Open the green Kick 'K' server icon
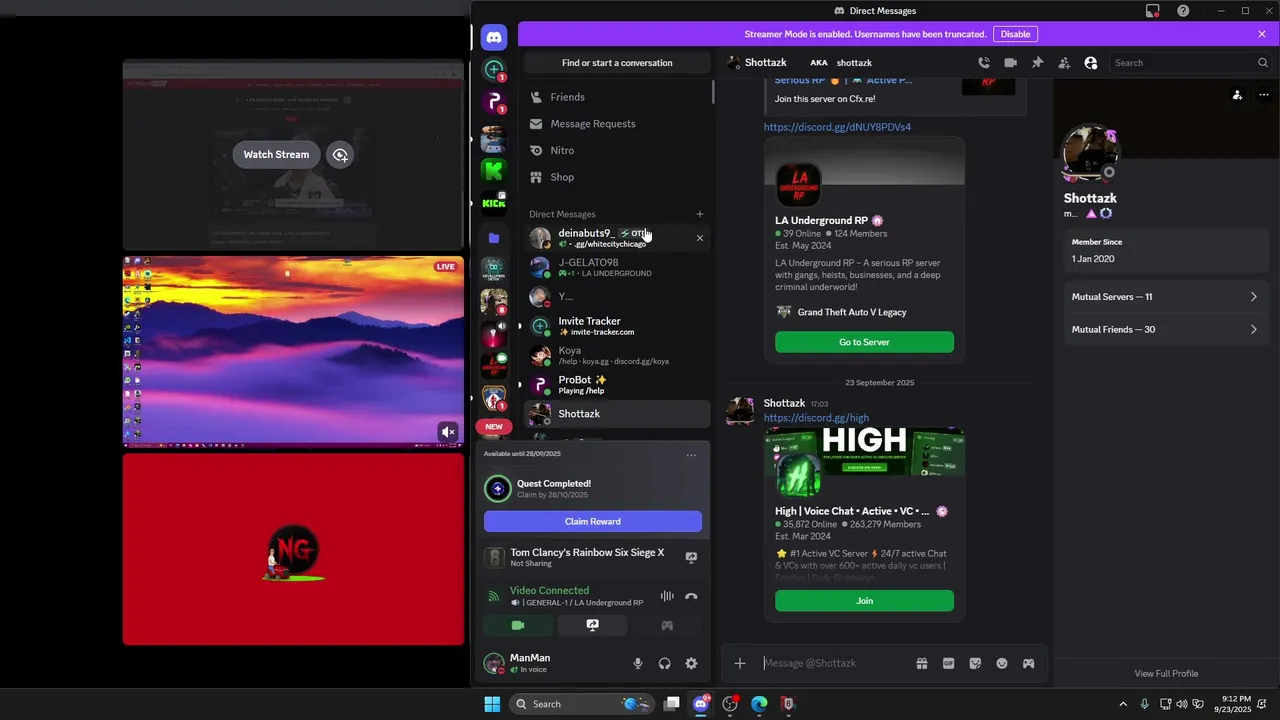Image resolution: width=1280 pixels, height=720 pixels. pos(494,170)
